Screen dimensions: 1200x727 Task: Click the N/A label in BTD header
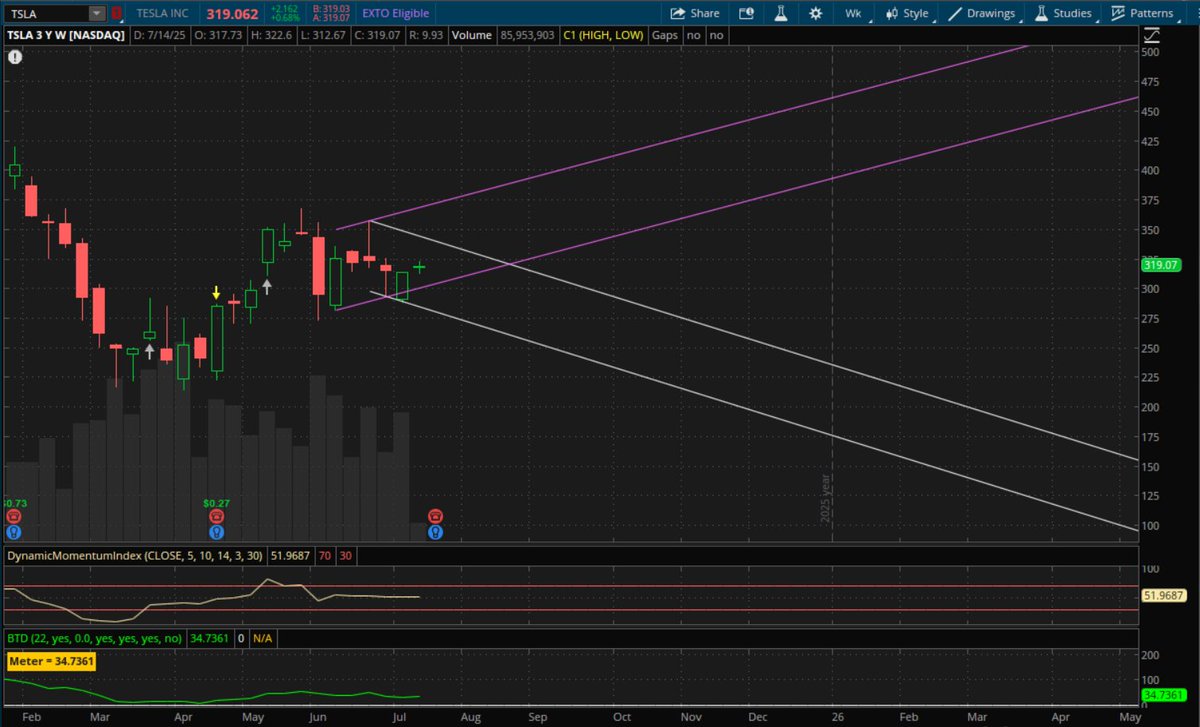point(263,637)
